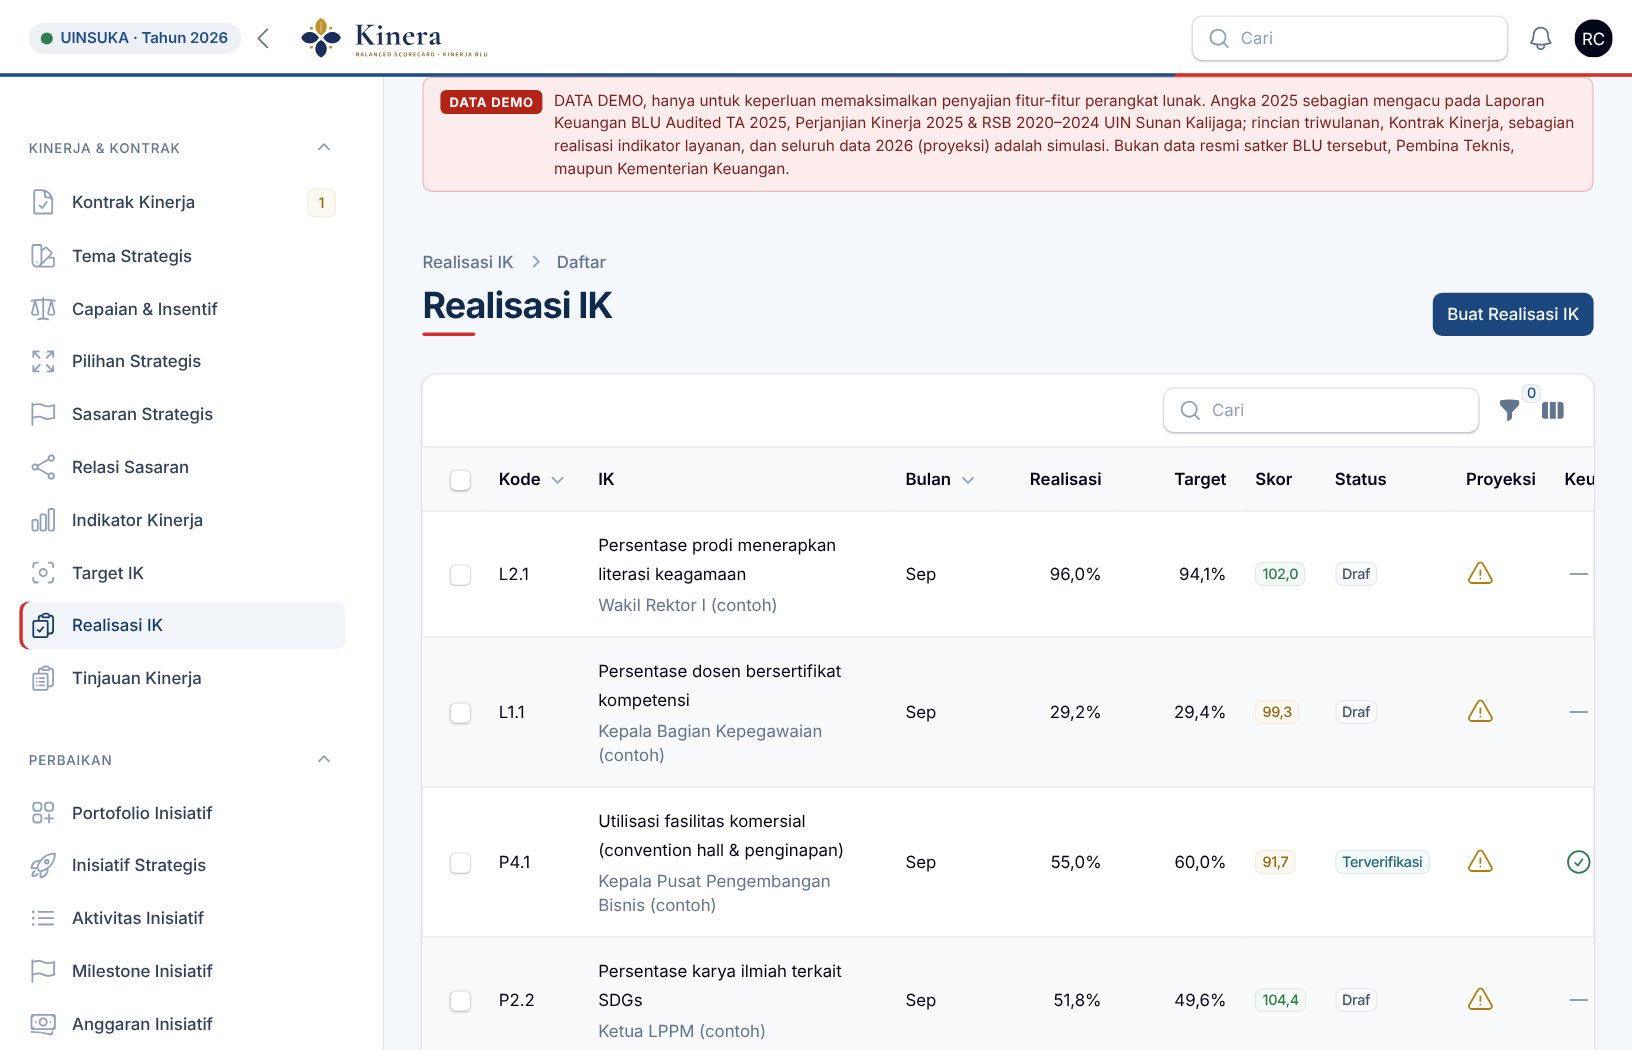
Task: Tick checkbox for row P2.2
Action: point(460,1001)
